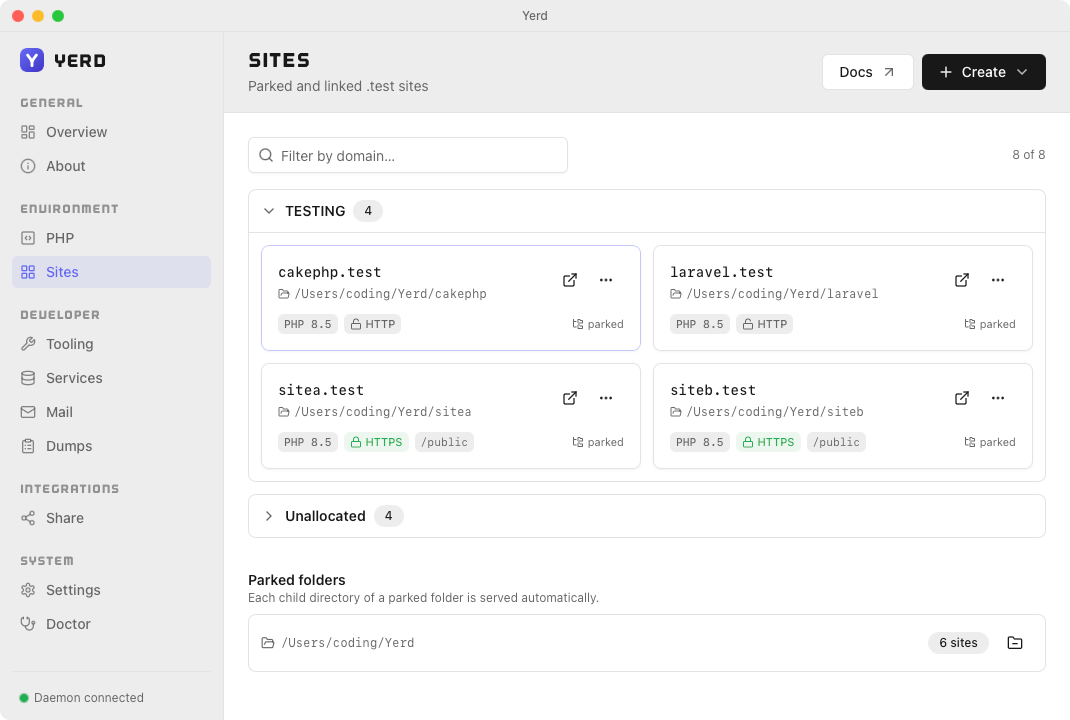1070x720 pixels.
Task: Click the Share nodes icon in sidebar
Action: pyautogui.click(x=28, y=518)
